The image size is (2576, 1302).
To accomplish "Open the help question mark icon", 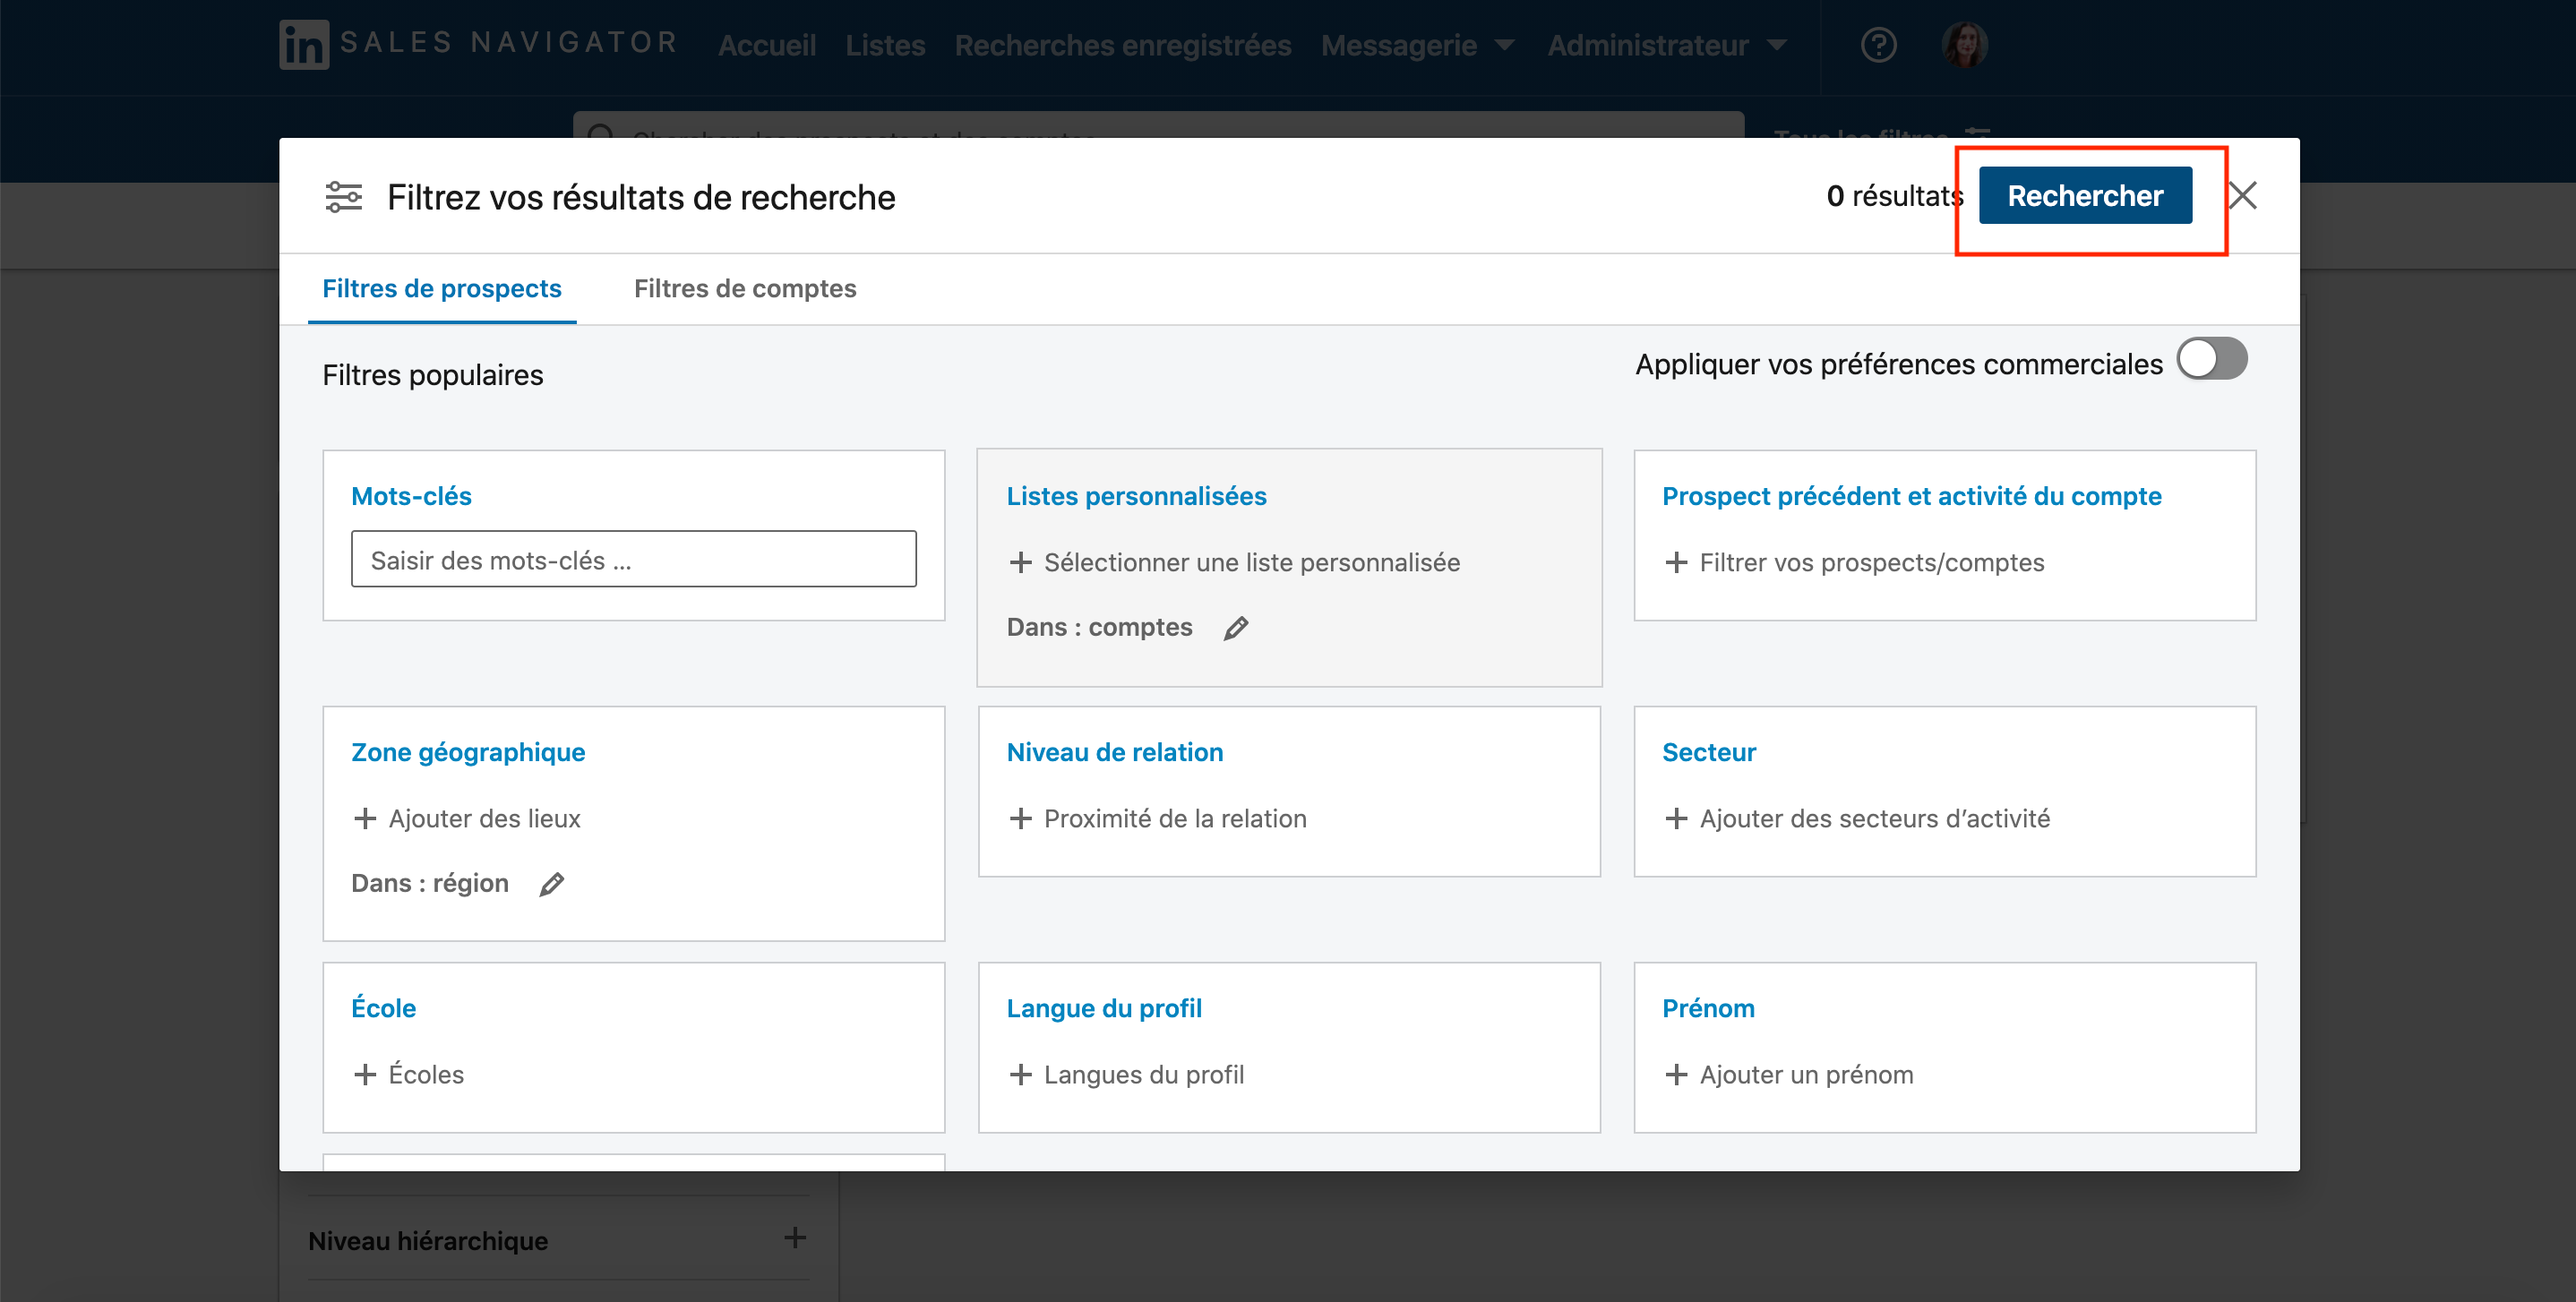I will coord(1878,45).
